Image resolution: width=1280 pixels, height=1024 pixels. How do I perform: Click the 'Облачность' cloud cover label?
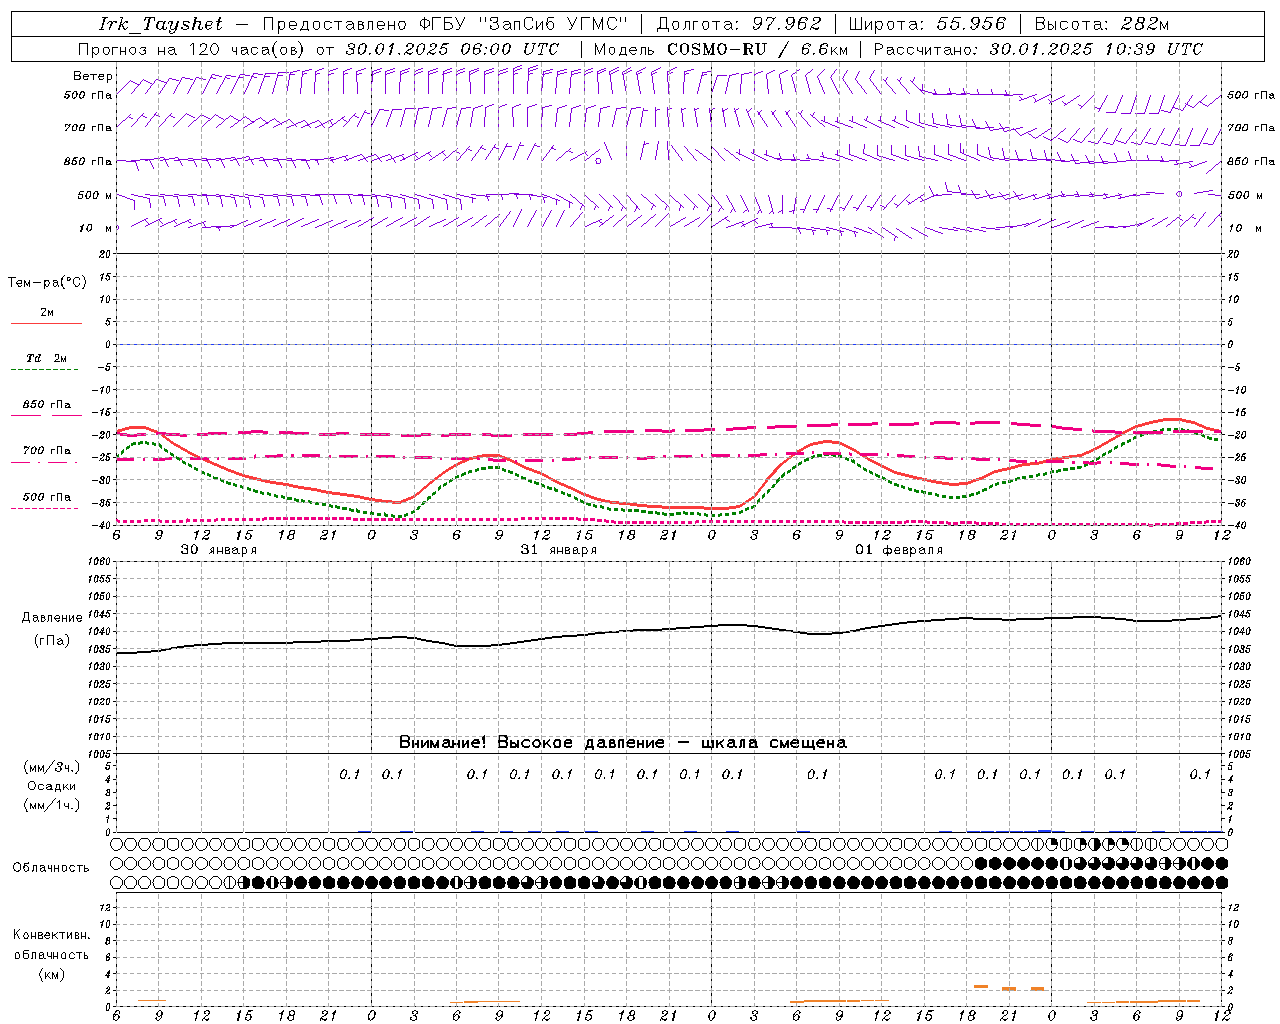(51, 868)
